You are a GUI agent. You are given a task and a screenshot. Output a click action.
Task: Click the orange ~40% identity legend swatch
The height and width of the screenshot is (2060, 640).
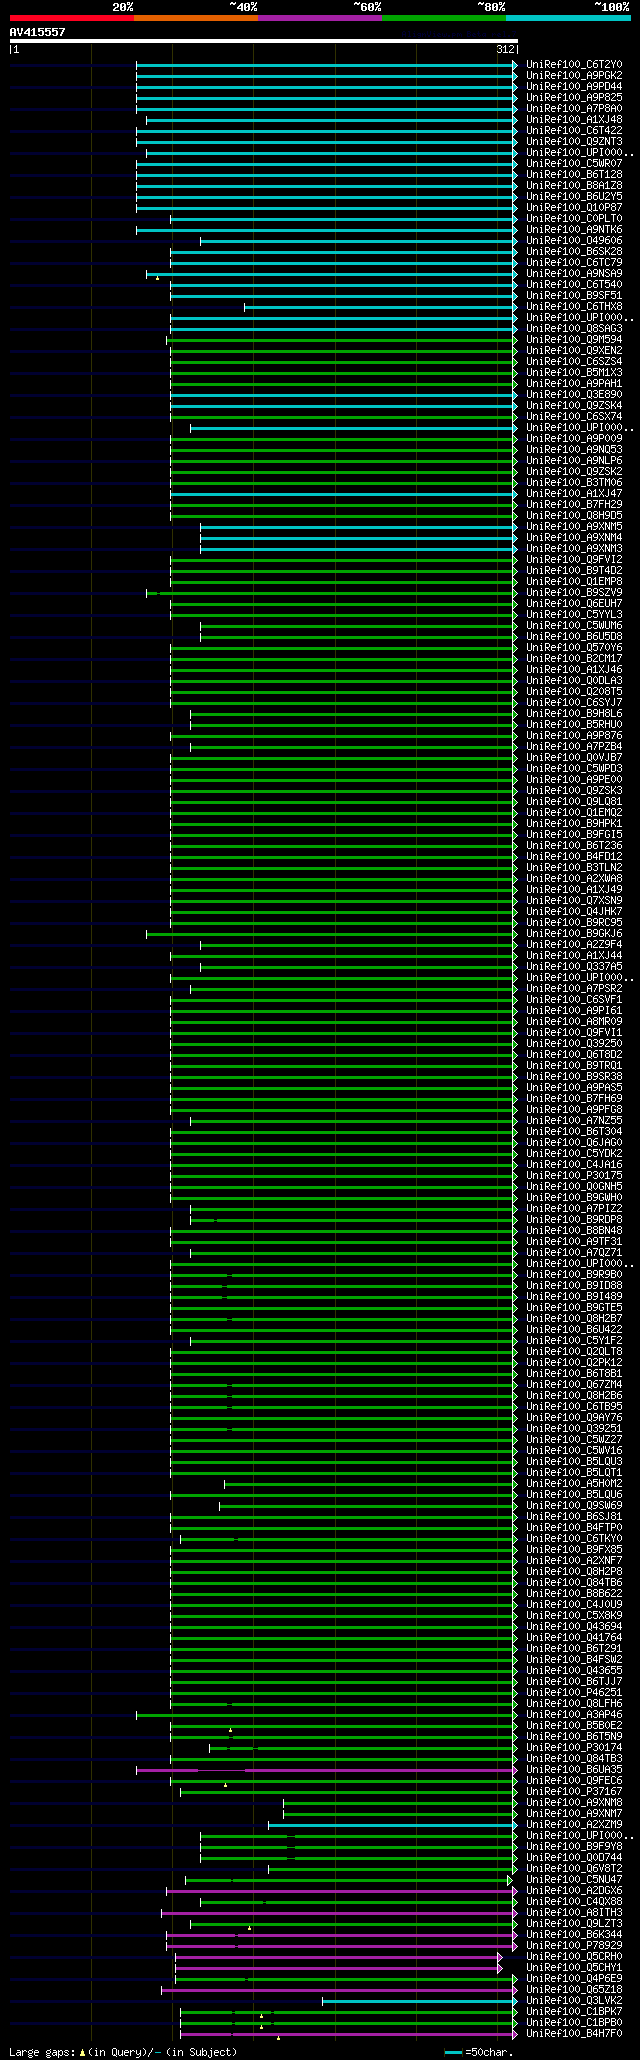pos(196,18)
